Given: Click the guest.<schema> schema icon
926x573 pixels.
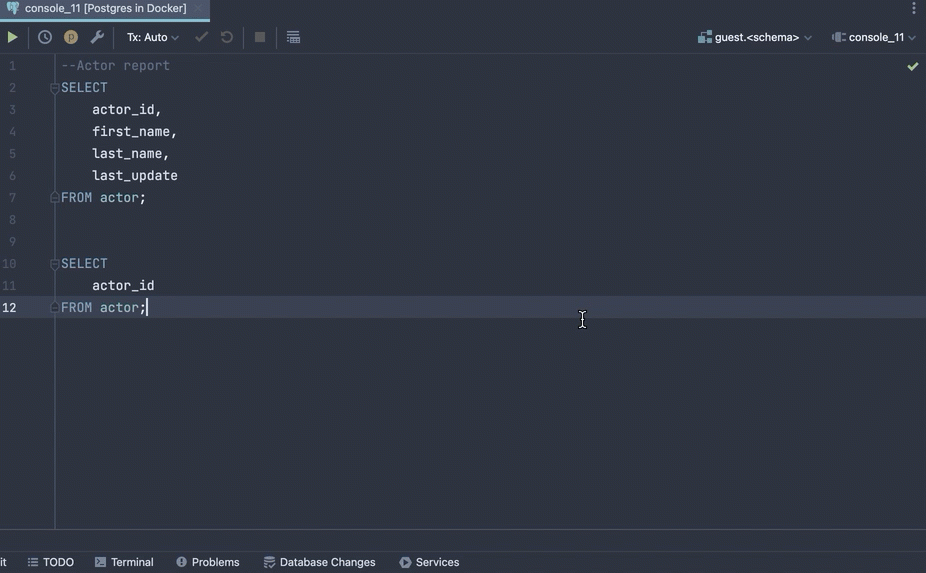Looking at the screenshot, I should coord(705,37).
